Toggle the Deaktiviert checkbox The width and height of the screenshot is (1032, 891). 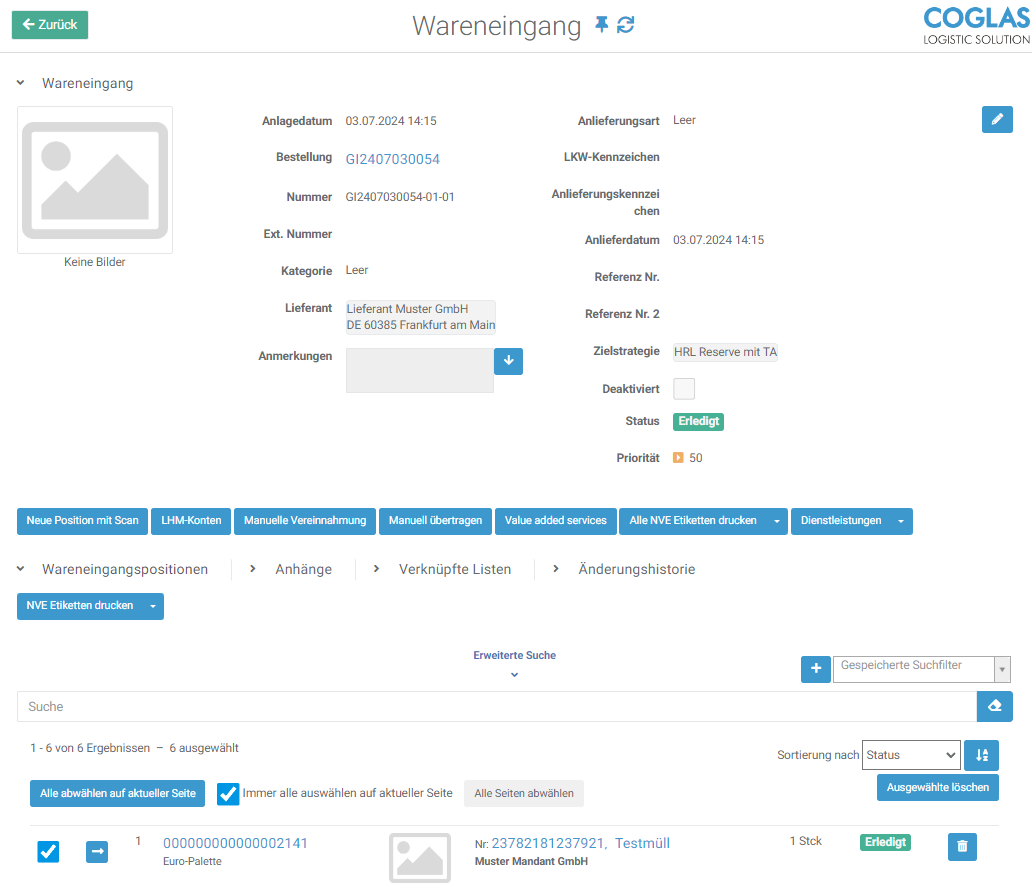tap(684, 389)
